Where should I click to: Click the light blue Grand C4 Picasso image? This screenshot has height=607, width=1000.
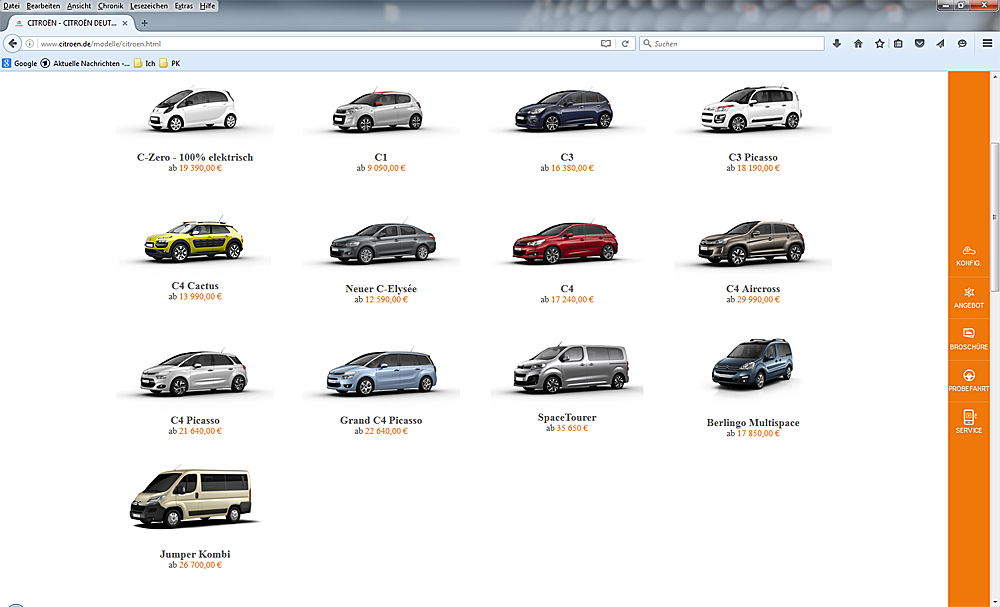click(x=381, y=372)
